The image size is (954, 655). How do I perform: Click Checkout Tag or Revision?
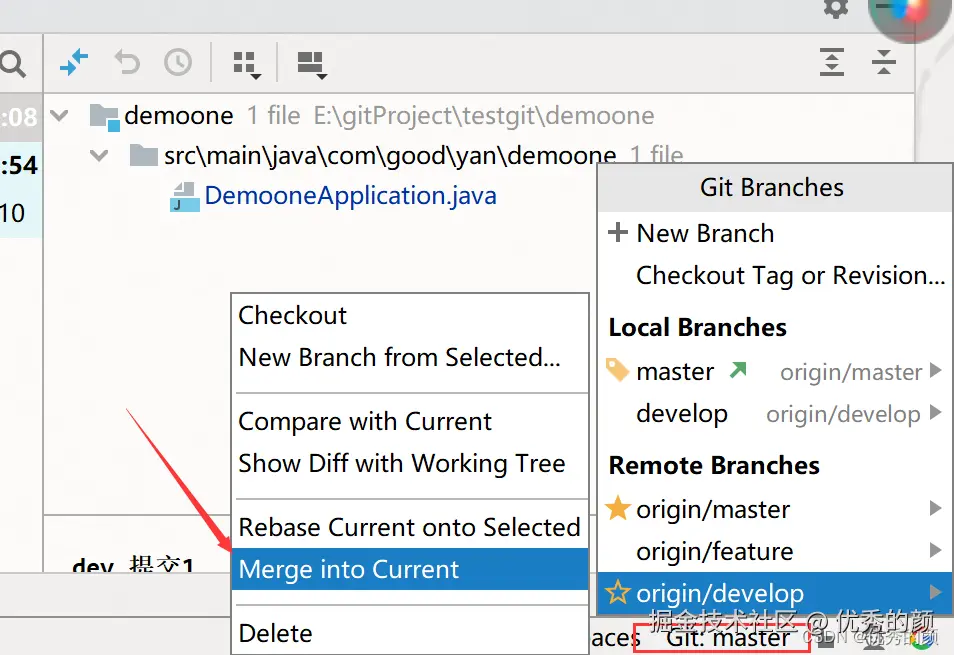click(x=790, y=275)
